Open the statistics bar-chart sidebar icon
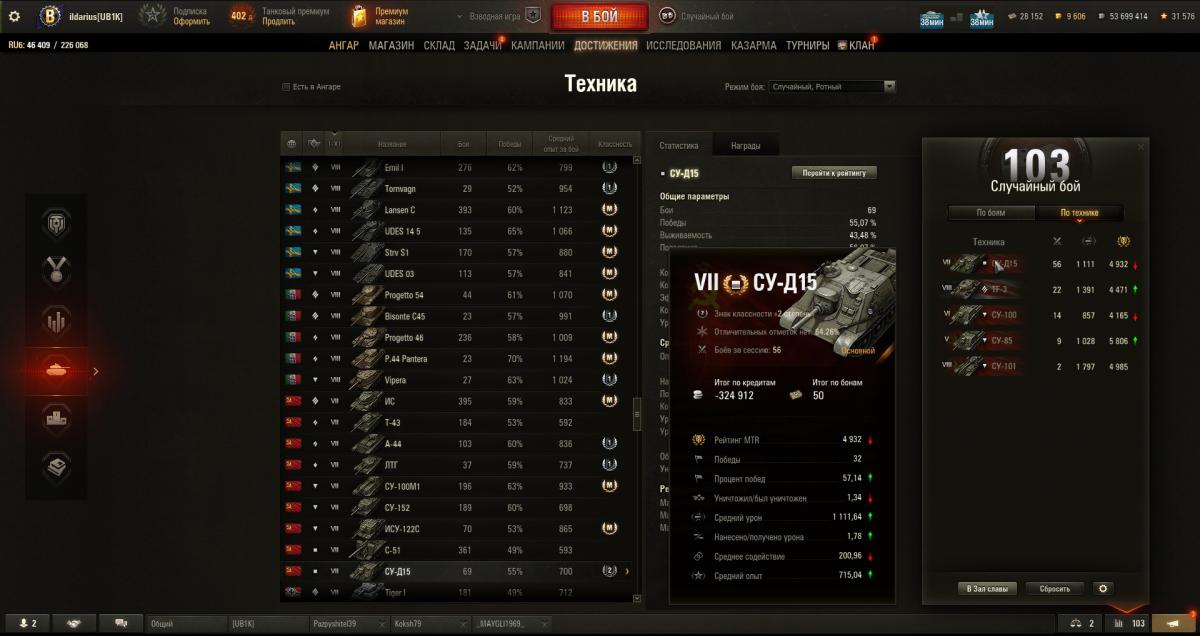 point(56,322)
